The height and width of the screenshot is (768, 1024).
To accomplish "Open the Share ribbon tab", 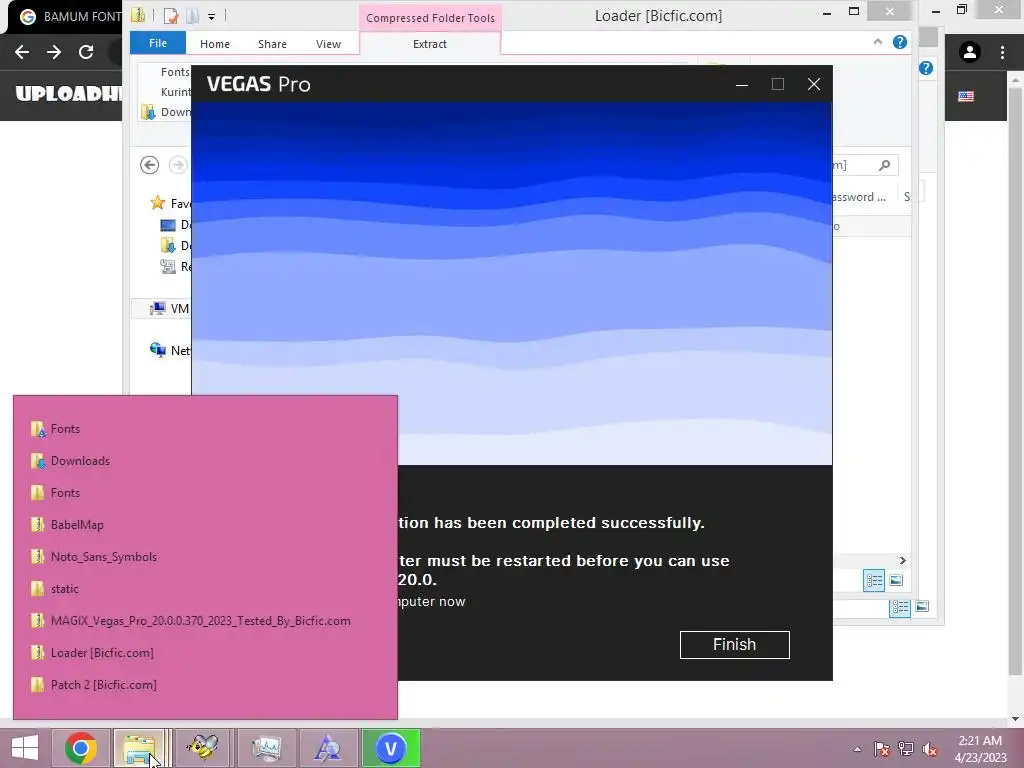I will 272,44.
